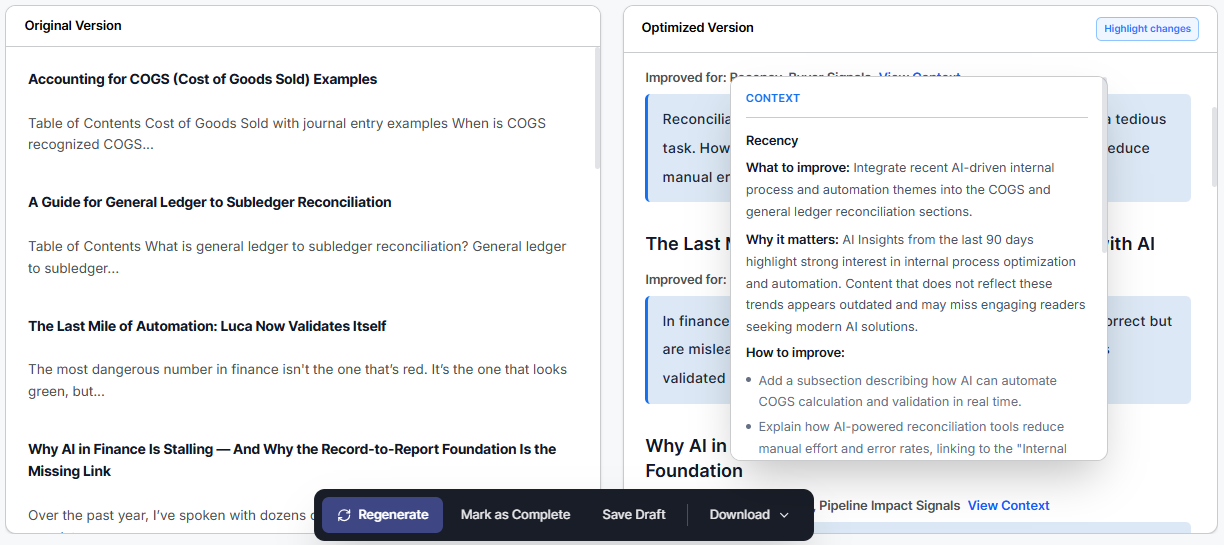Click 'most dangerous number in finance' snippet
This screenshot has width=1224, height=545.
(x=298, y=380)
